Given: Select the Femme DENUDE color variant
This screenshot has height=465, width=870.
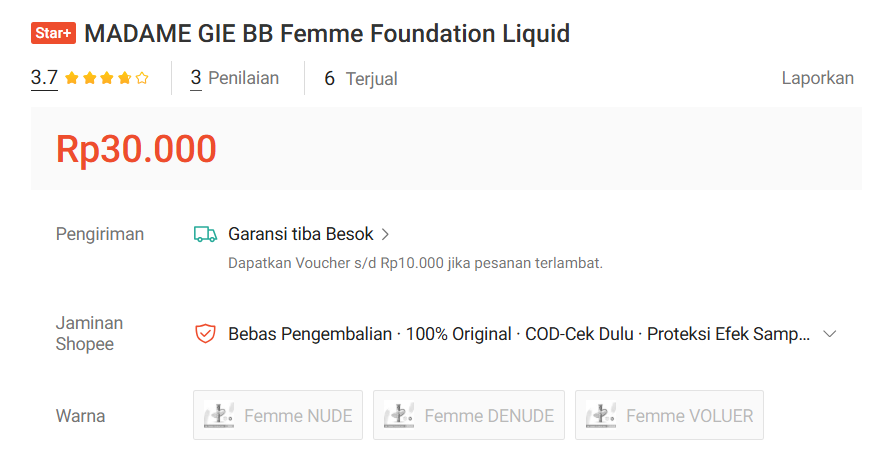Looking at the screenshot, I should pos(469,415).
